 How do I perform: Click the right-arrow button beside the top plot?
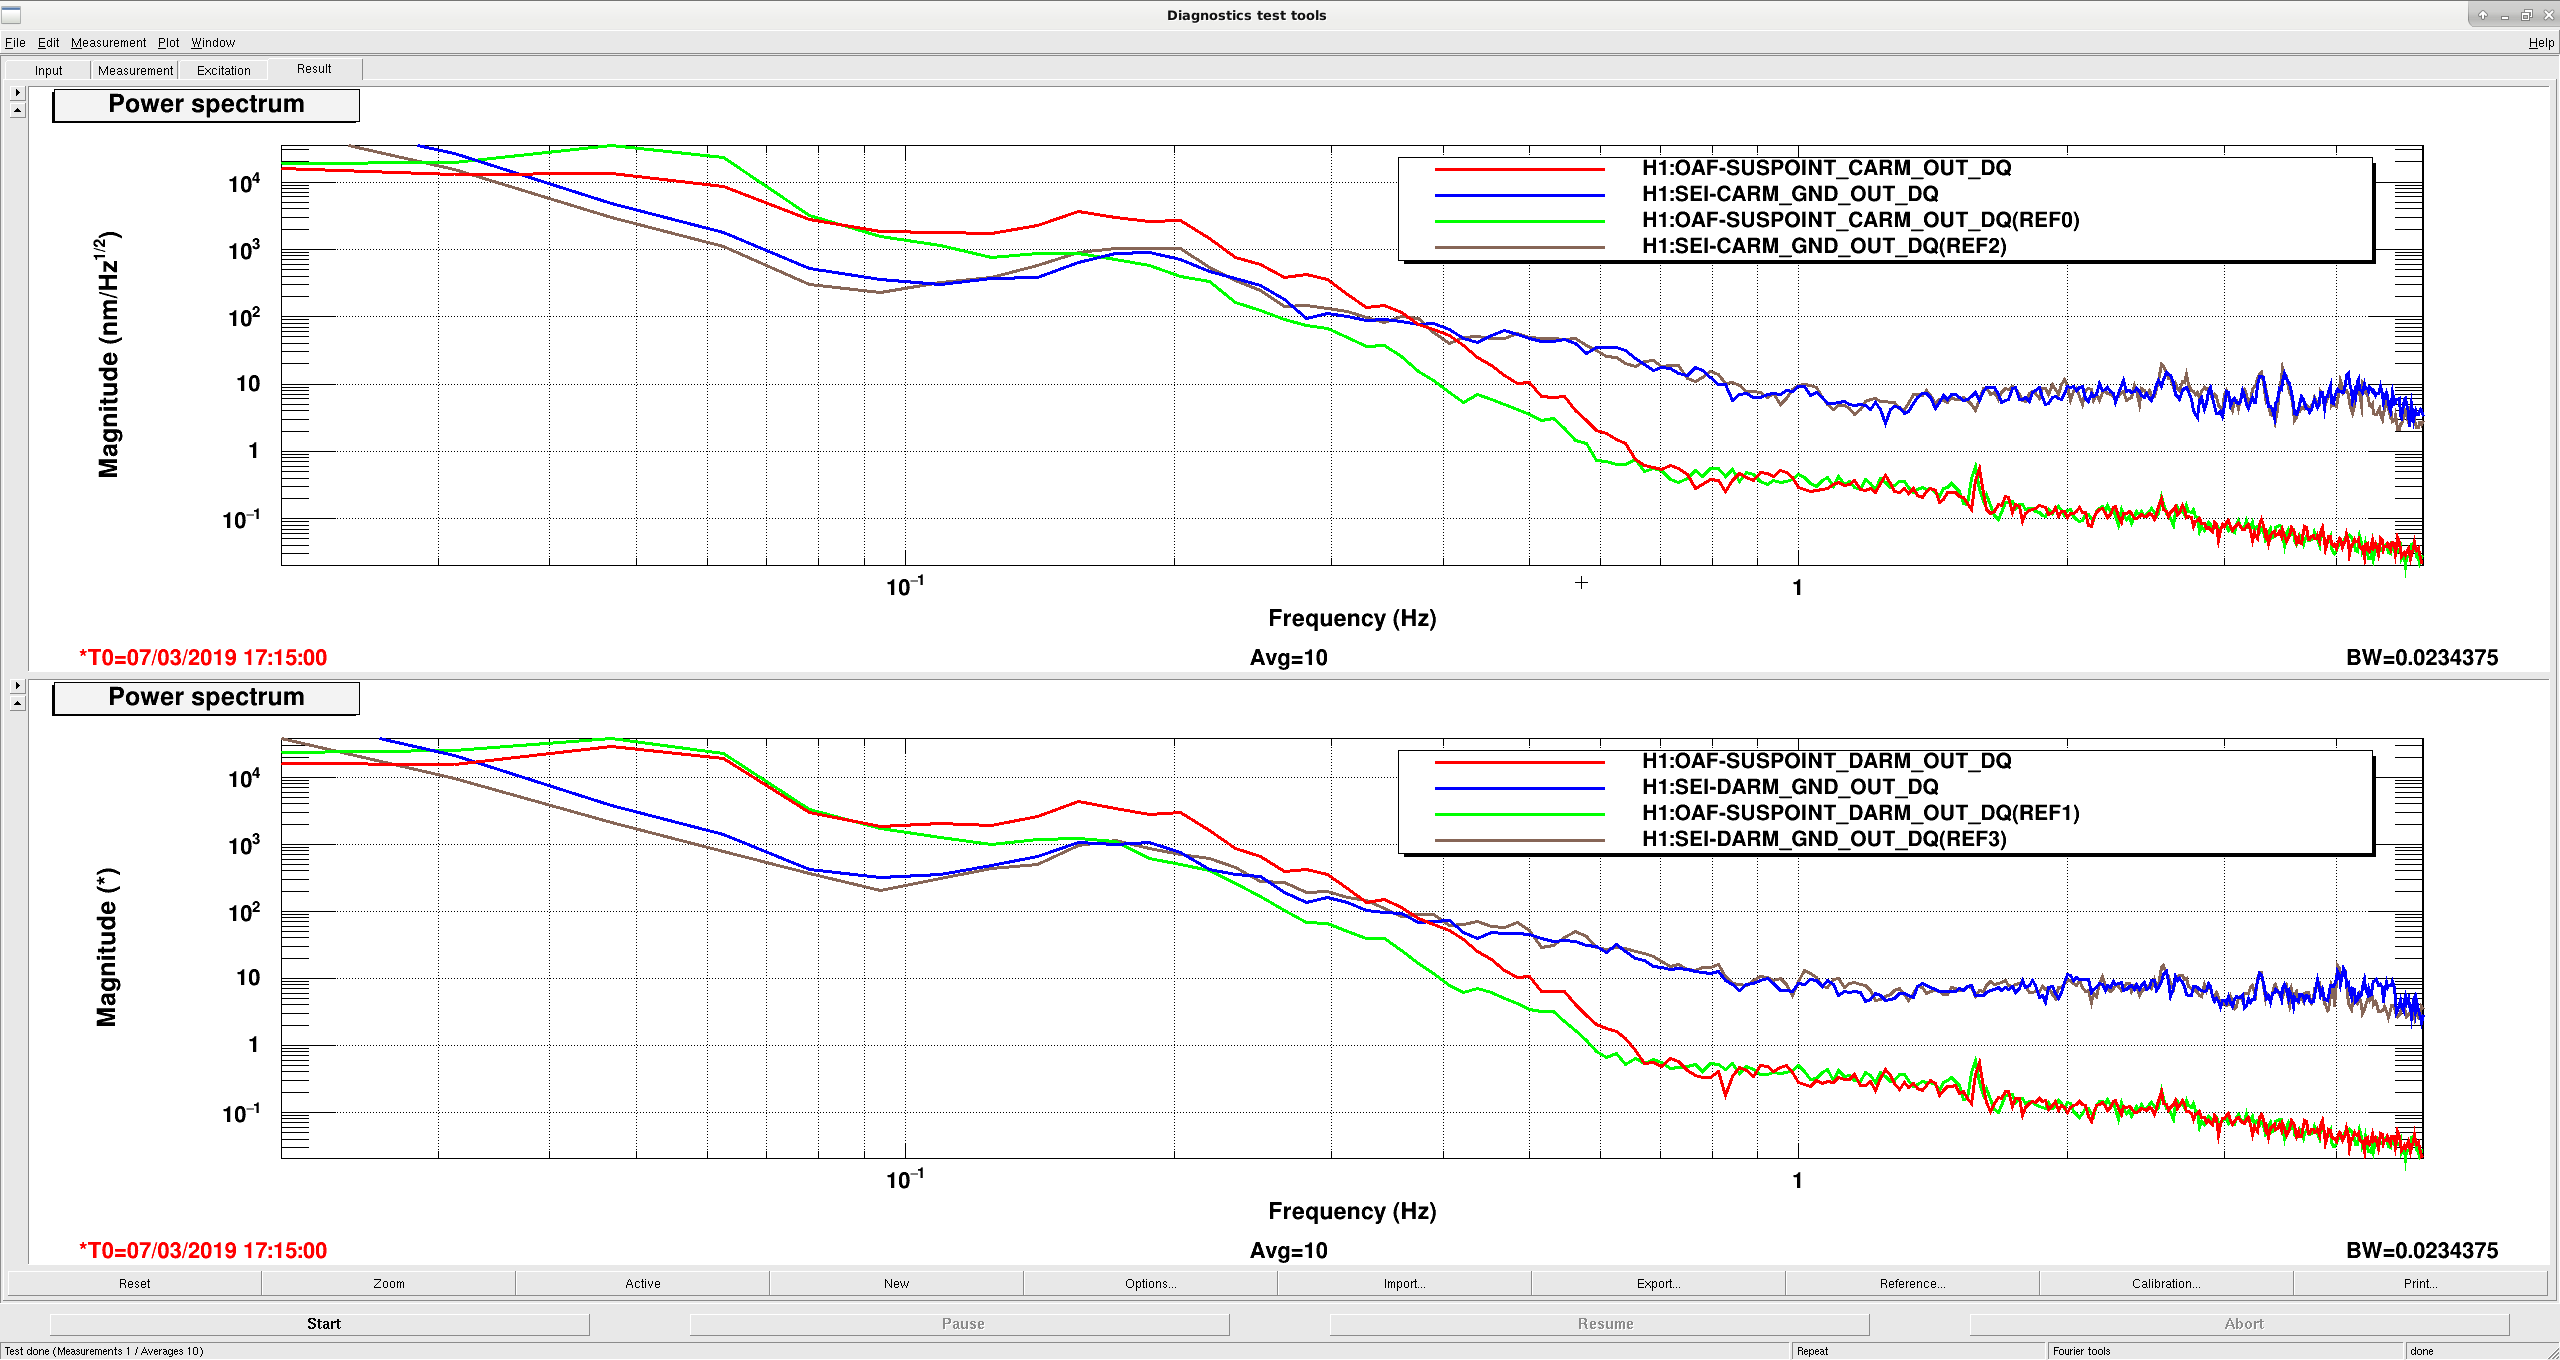coord(17,92)
